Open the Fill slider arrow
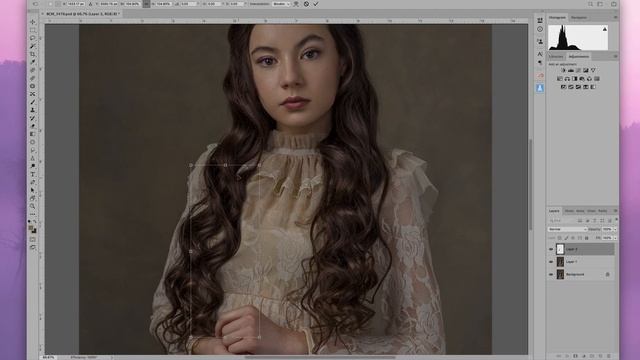This screenshot has height=360, width=640. [615, 238]
